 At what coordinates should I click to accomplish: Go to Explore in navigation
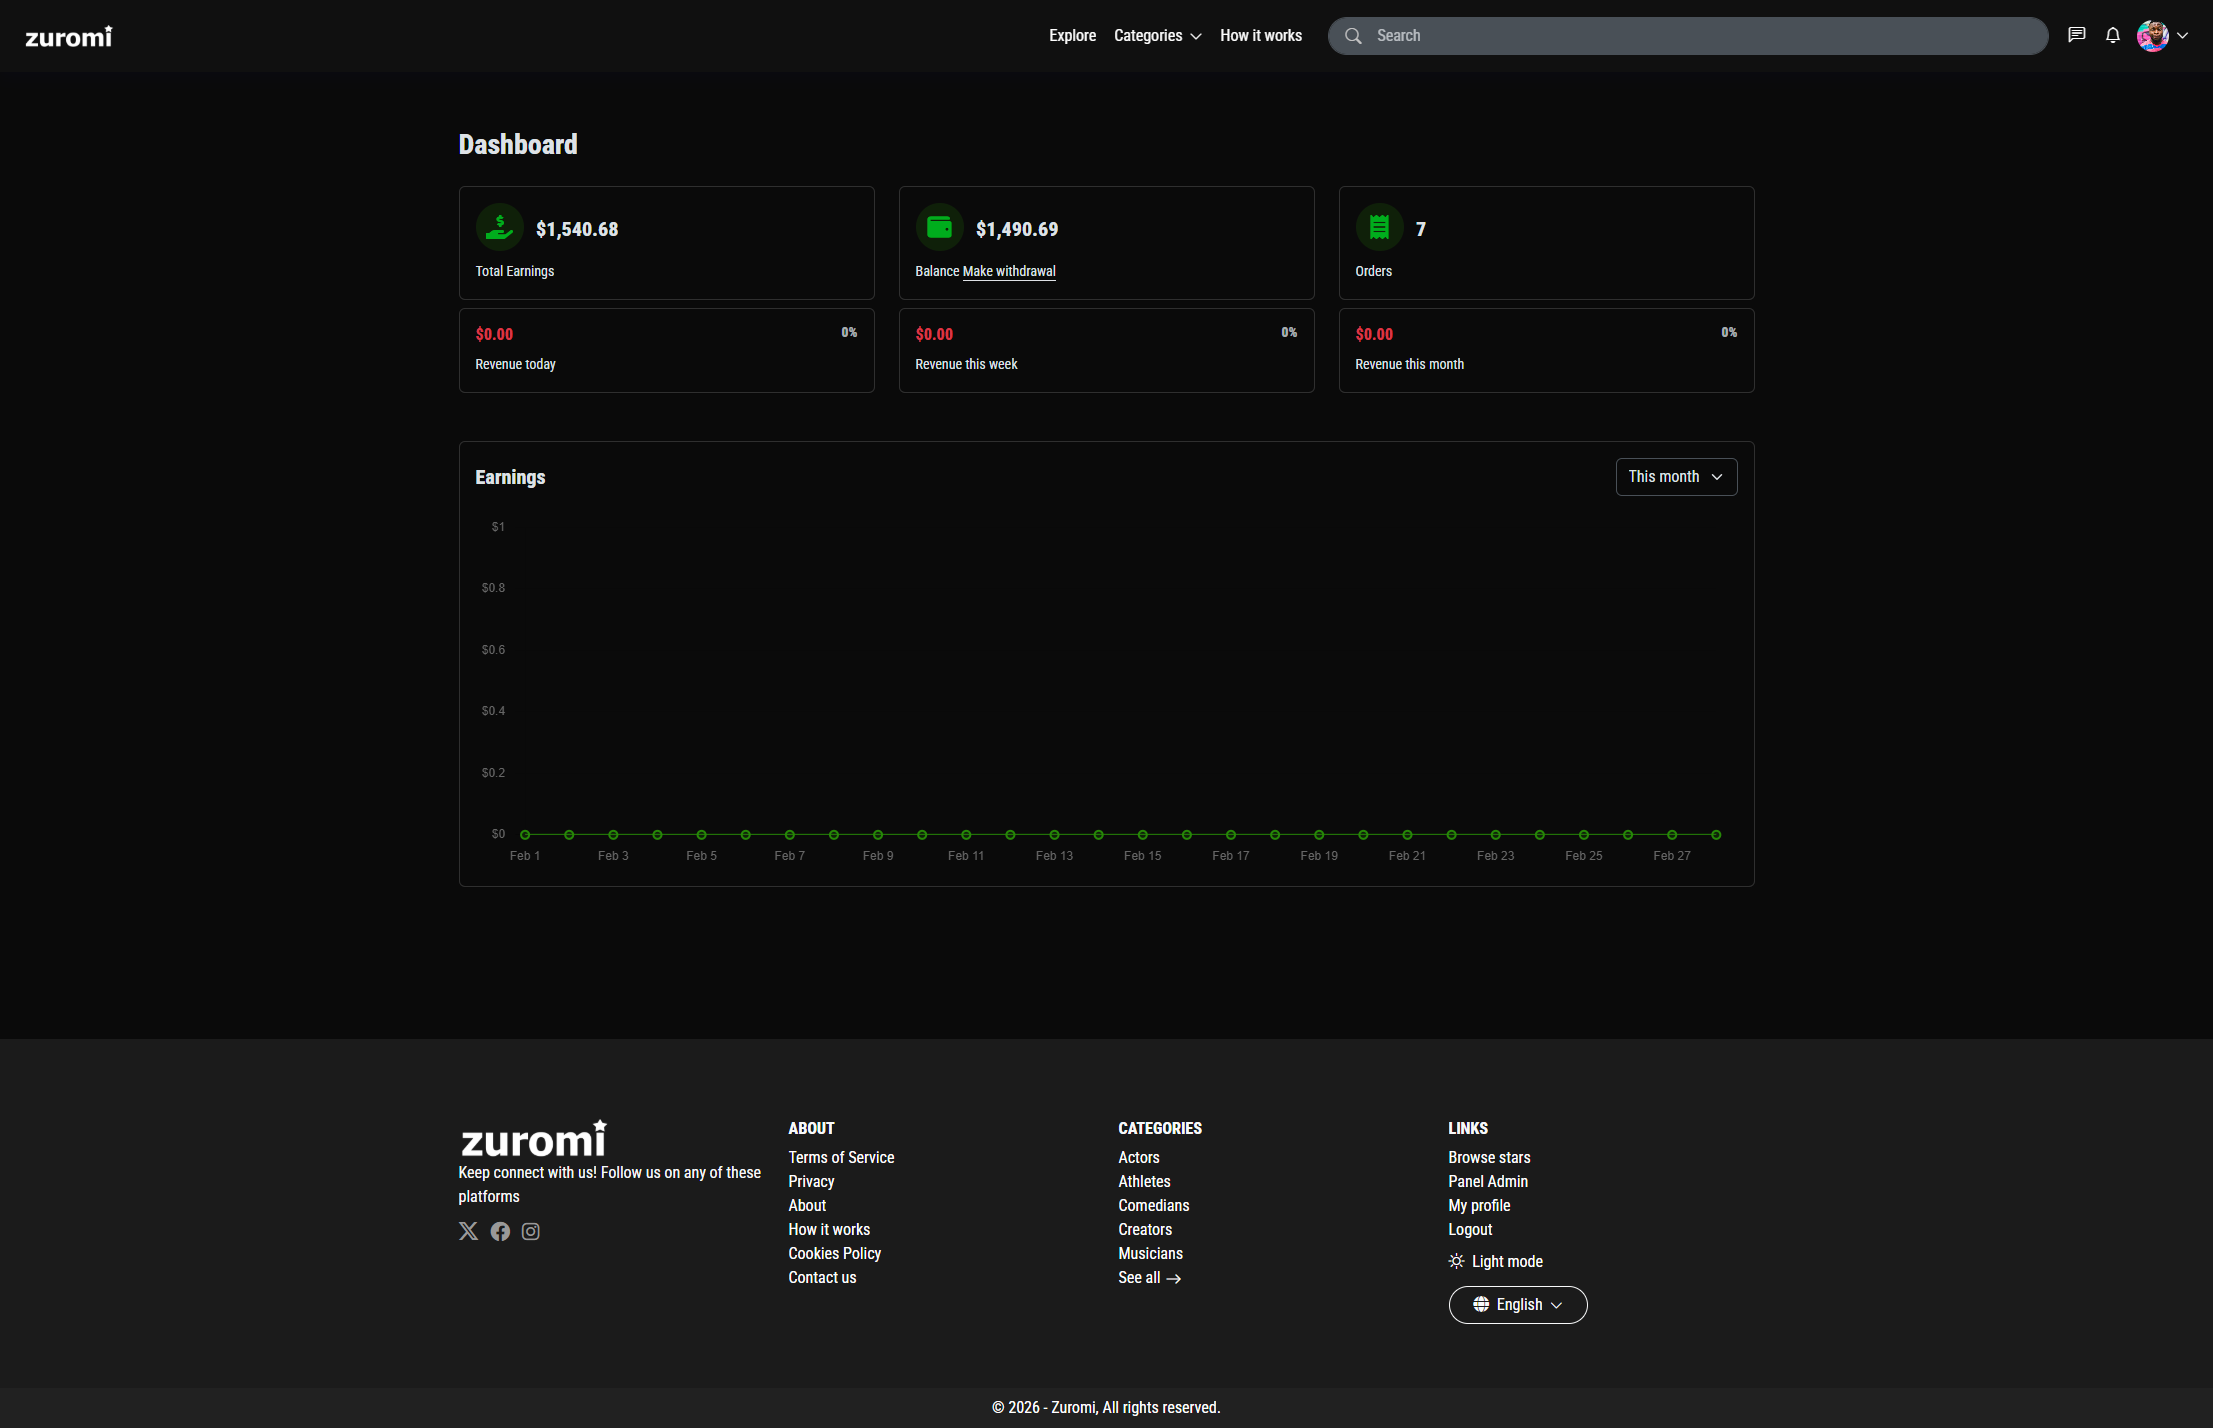(1072, 36)
